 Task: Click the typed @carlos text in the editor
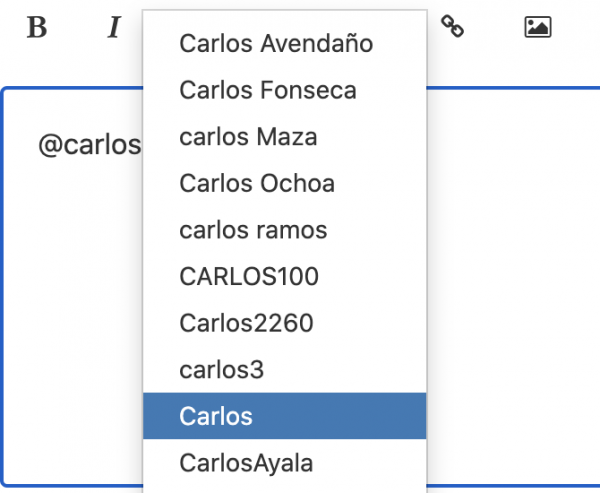tap(90, 145)
